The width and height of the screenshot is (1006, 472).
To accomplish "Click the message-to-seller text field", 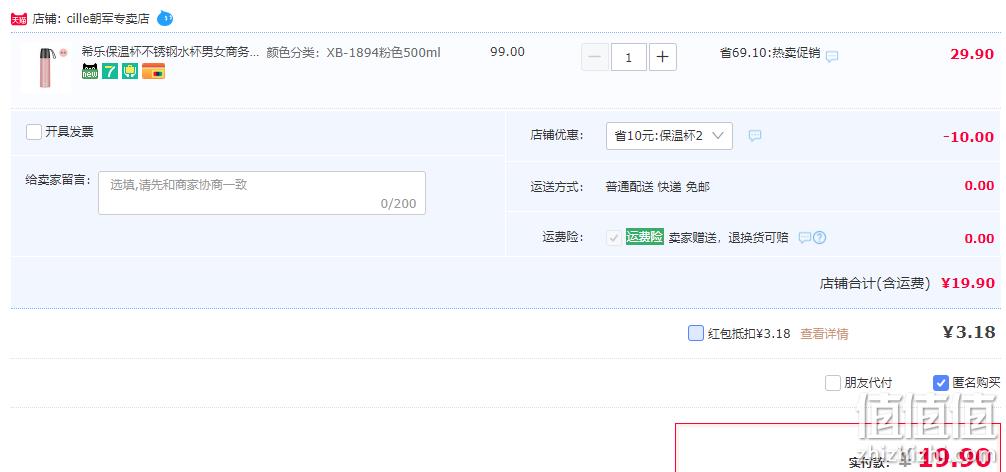I will coord(262,193).
